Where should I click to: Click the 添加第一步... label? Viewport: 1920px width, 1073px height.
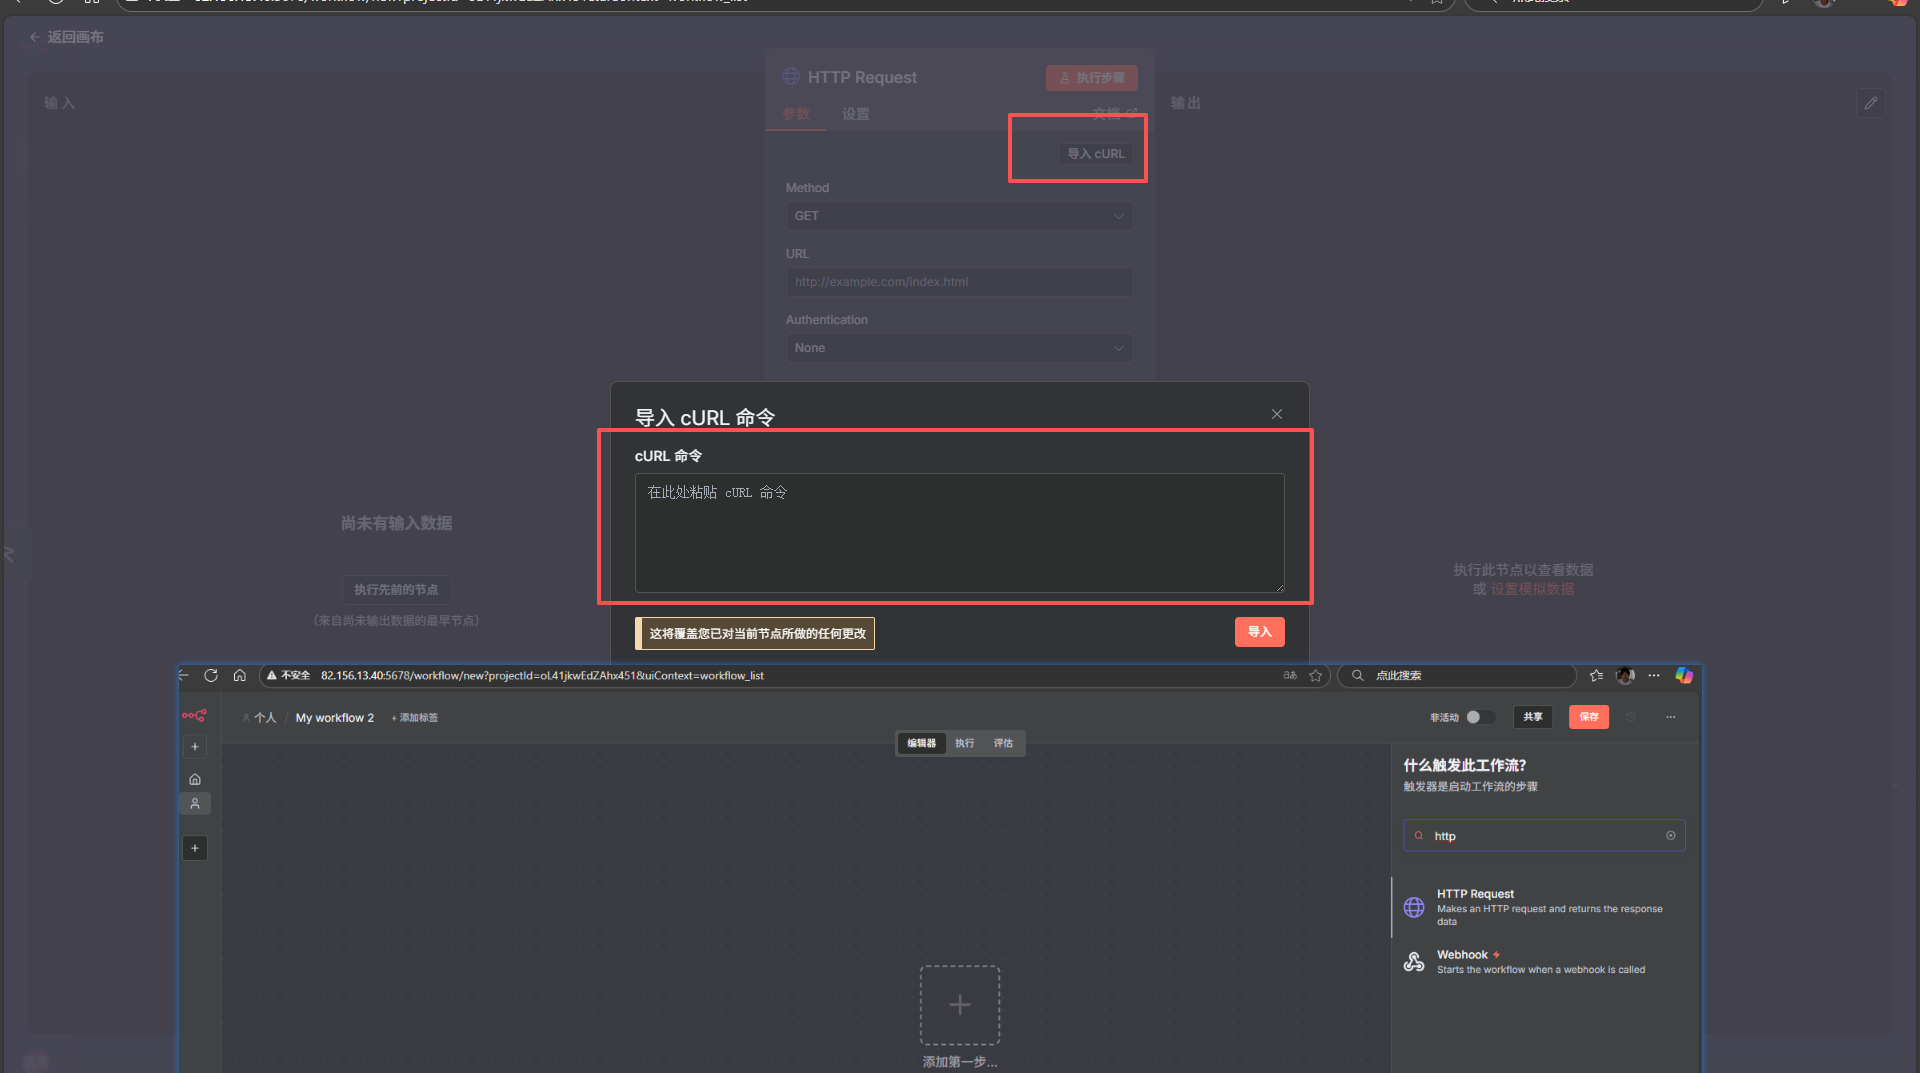tap(960, 1062)
